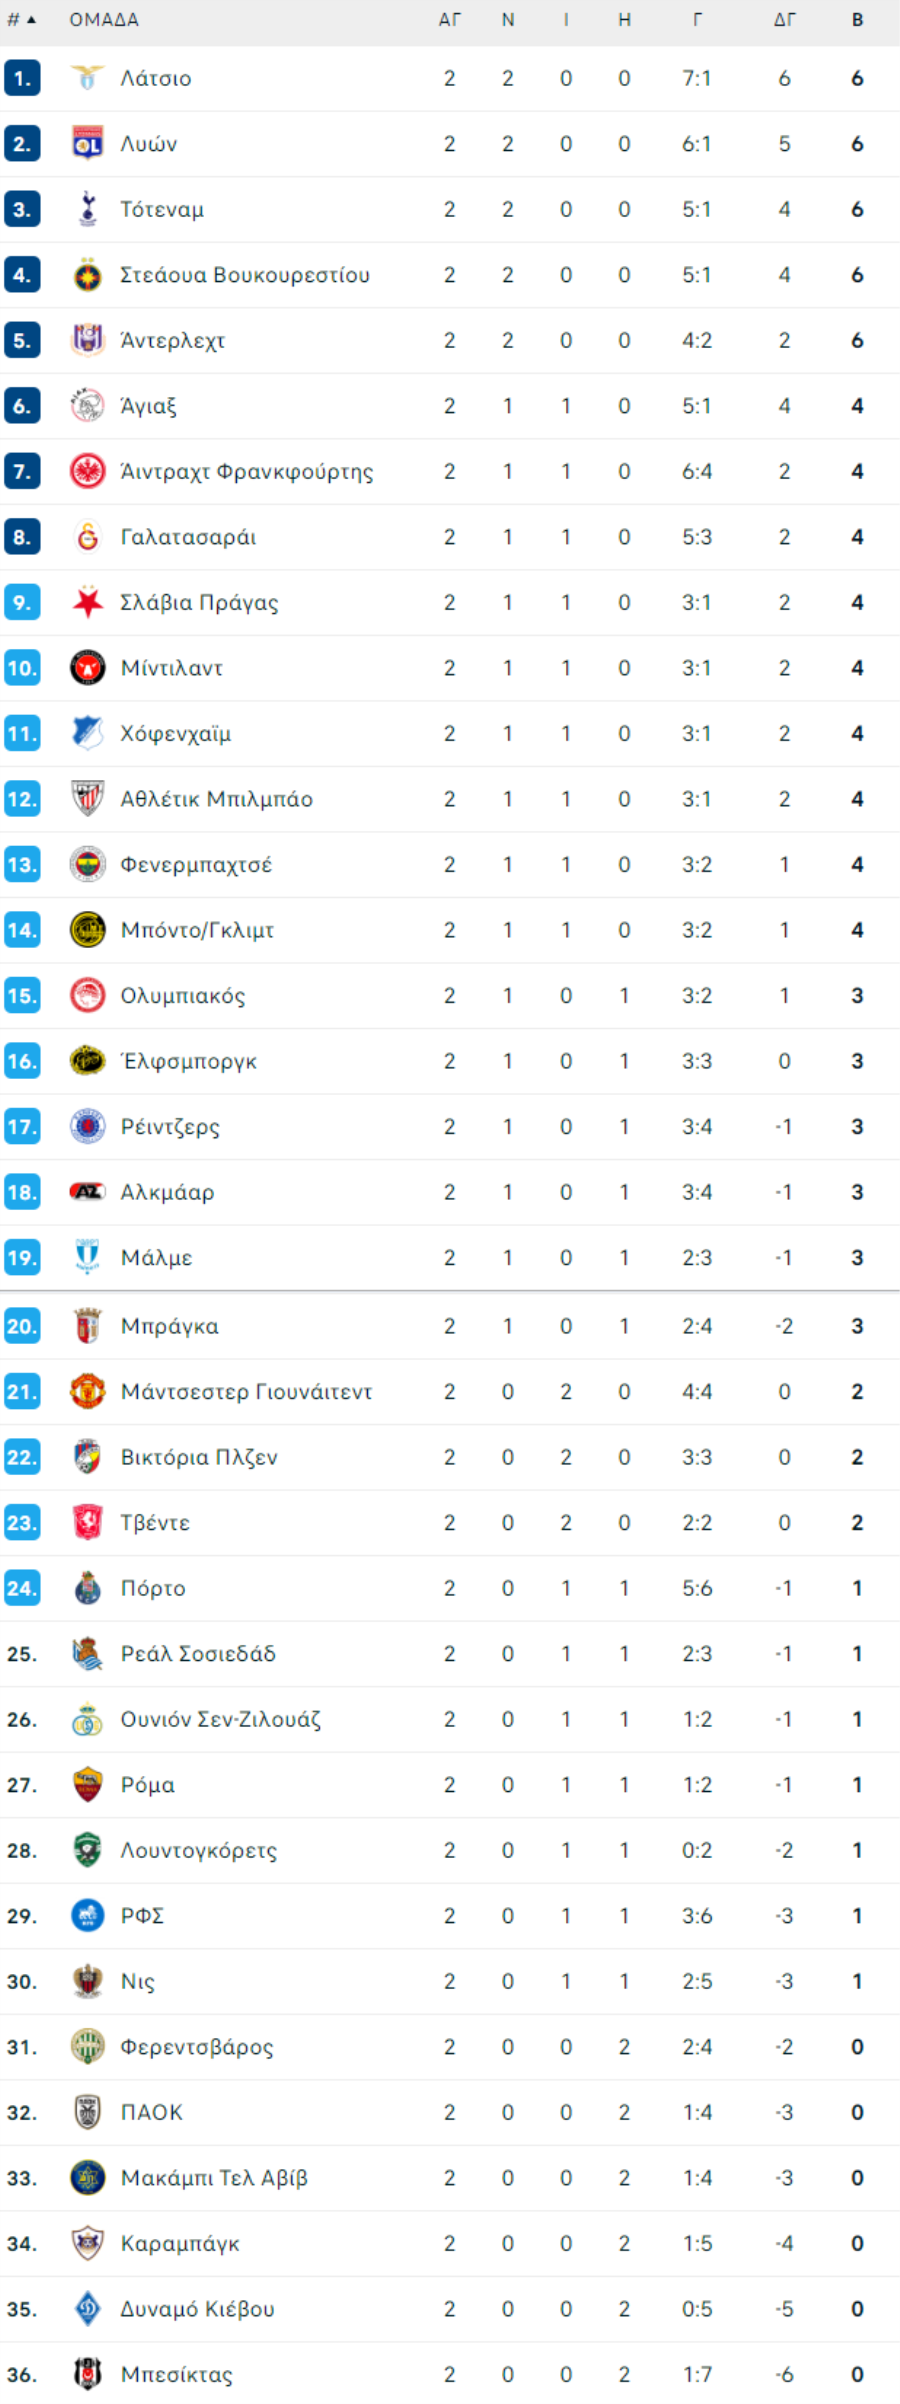Click the rank 1 position badge
Image resolution: width=900 pixels, height=2404 pixels.
pos(22,78)
